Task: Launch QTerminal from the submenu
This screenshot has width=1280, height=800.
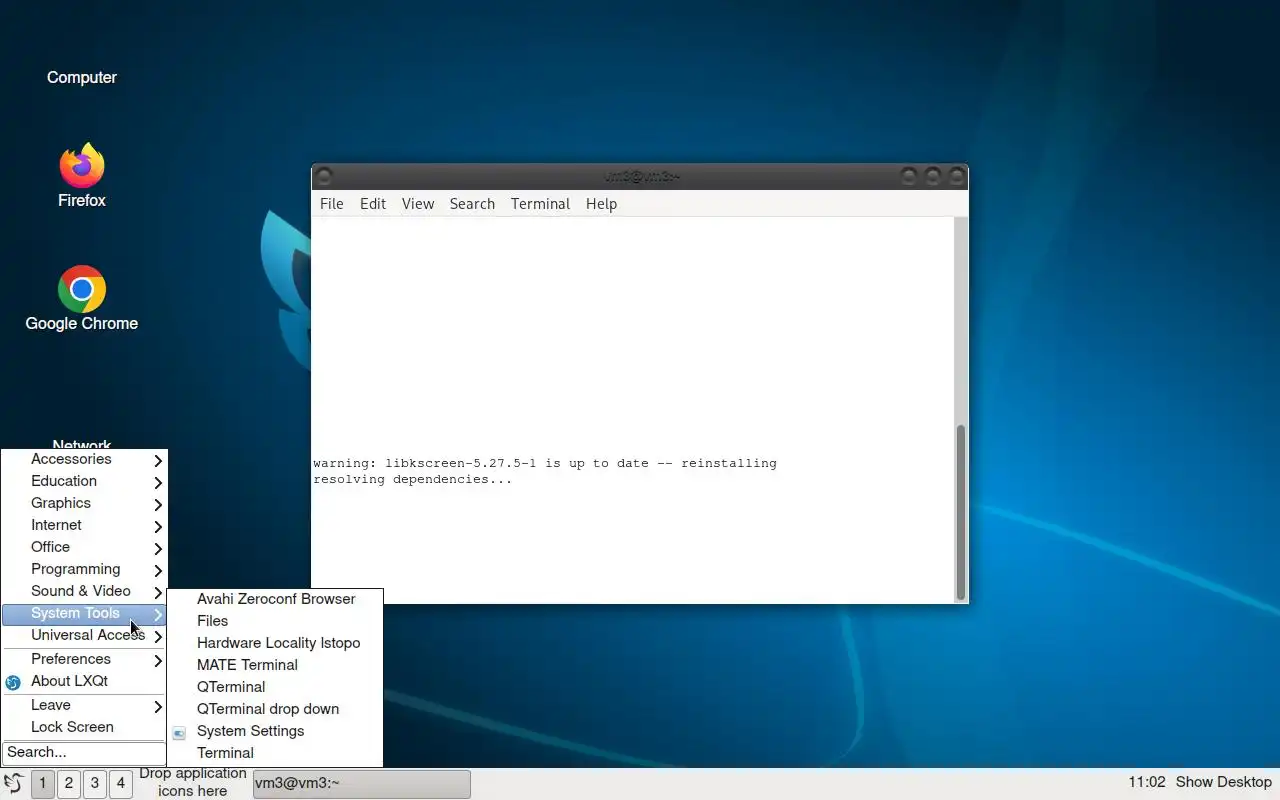Action: pyautogui.click(x=275, y=687)
